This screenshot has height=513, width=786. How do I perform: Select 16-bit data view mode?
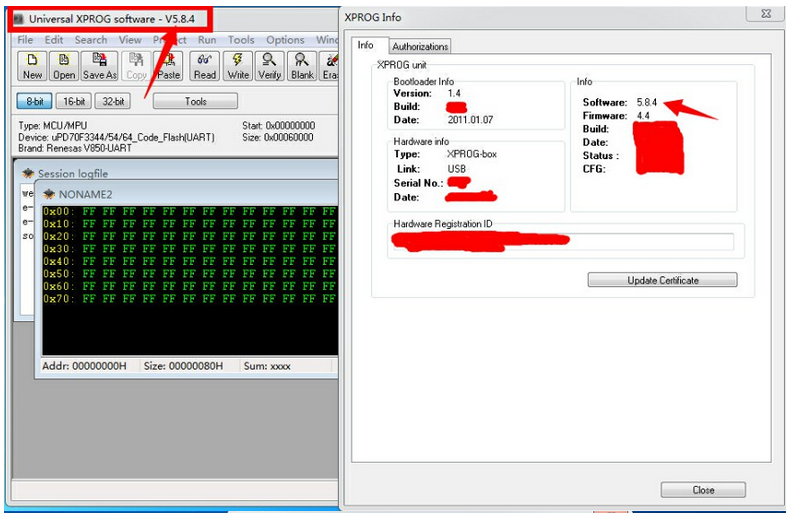[74, 101]
